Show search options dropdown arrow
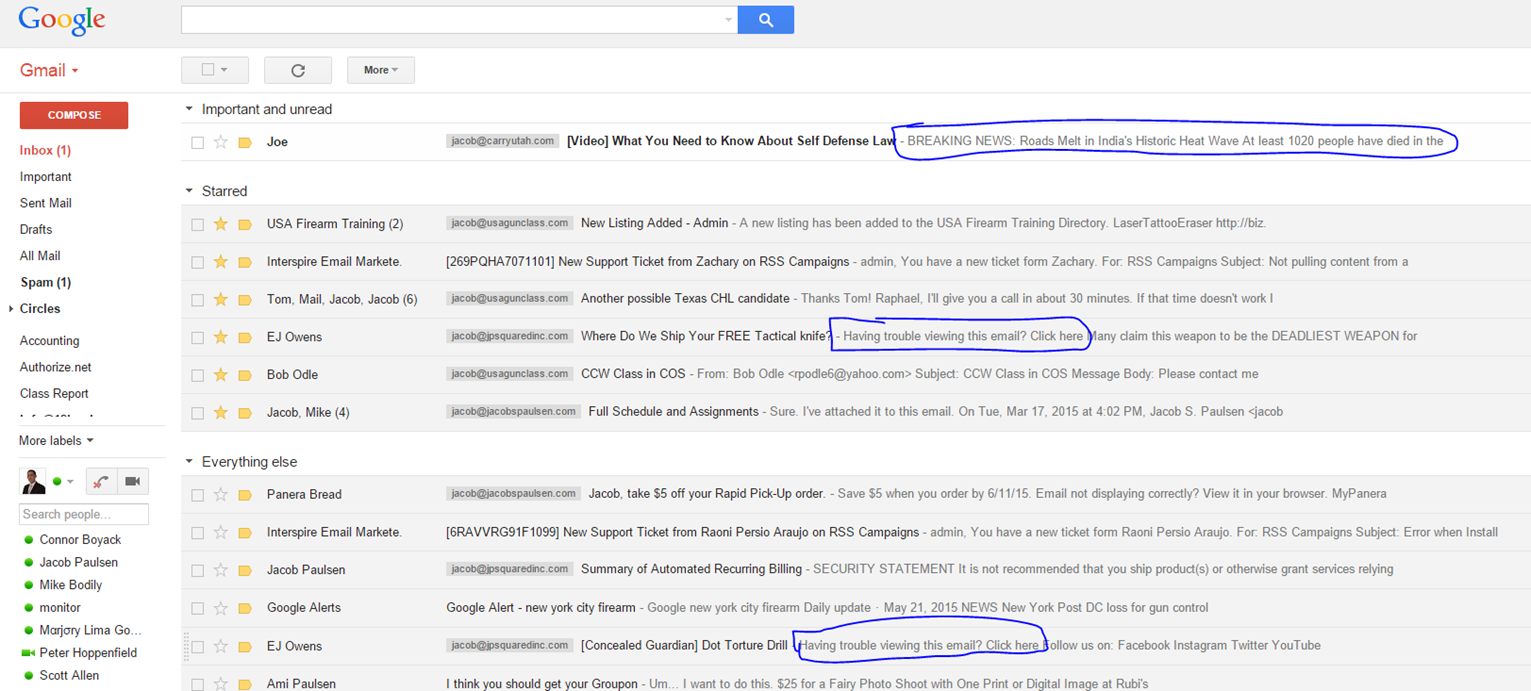Viewport: 1531px width, 691px height. pyautogui.click(x=728, y=20)
